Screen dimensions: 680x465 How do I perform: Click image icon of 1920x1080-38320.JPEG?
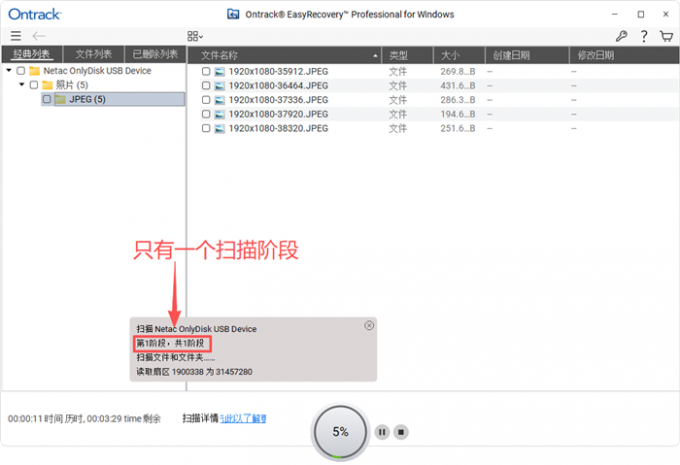click(220, 129)
